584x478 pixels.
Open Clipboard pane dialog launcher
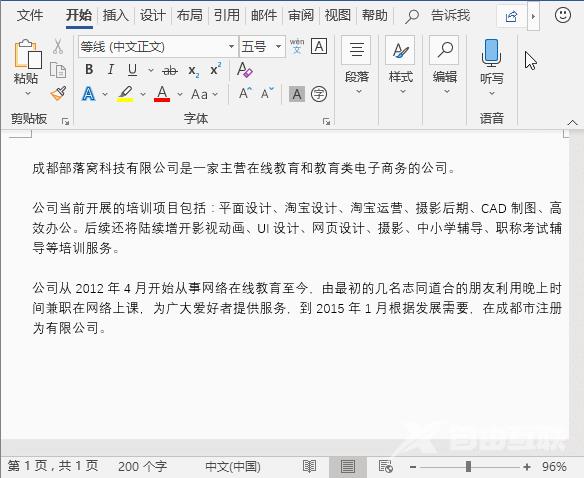tap(66, 121)
